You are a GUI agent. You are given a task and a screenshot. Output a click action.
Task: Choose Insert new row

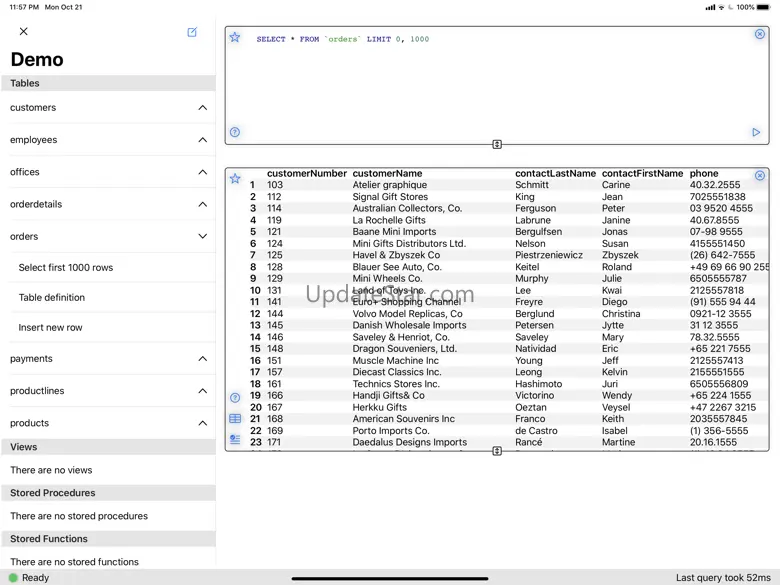50,327
